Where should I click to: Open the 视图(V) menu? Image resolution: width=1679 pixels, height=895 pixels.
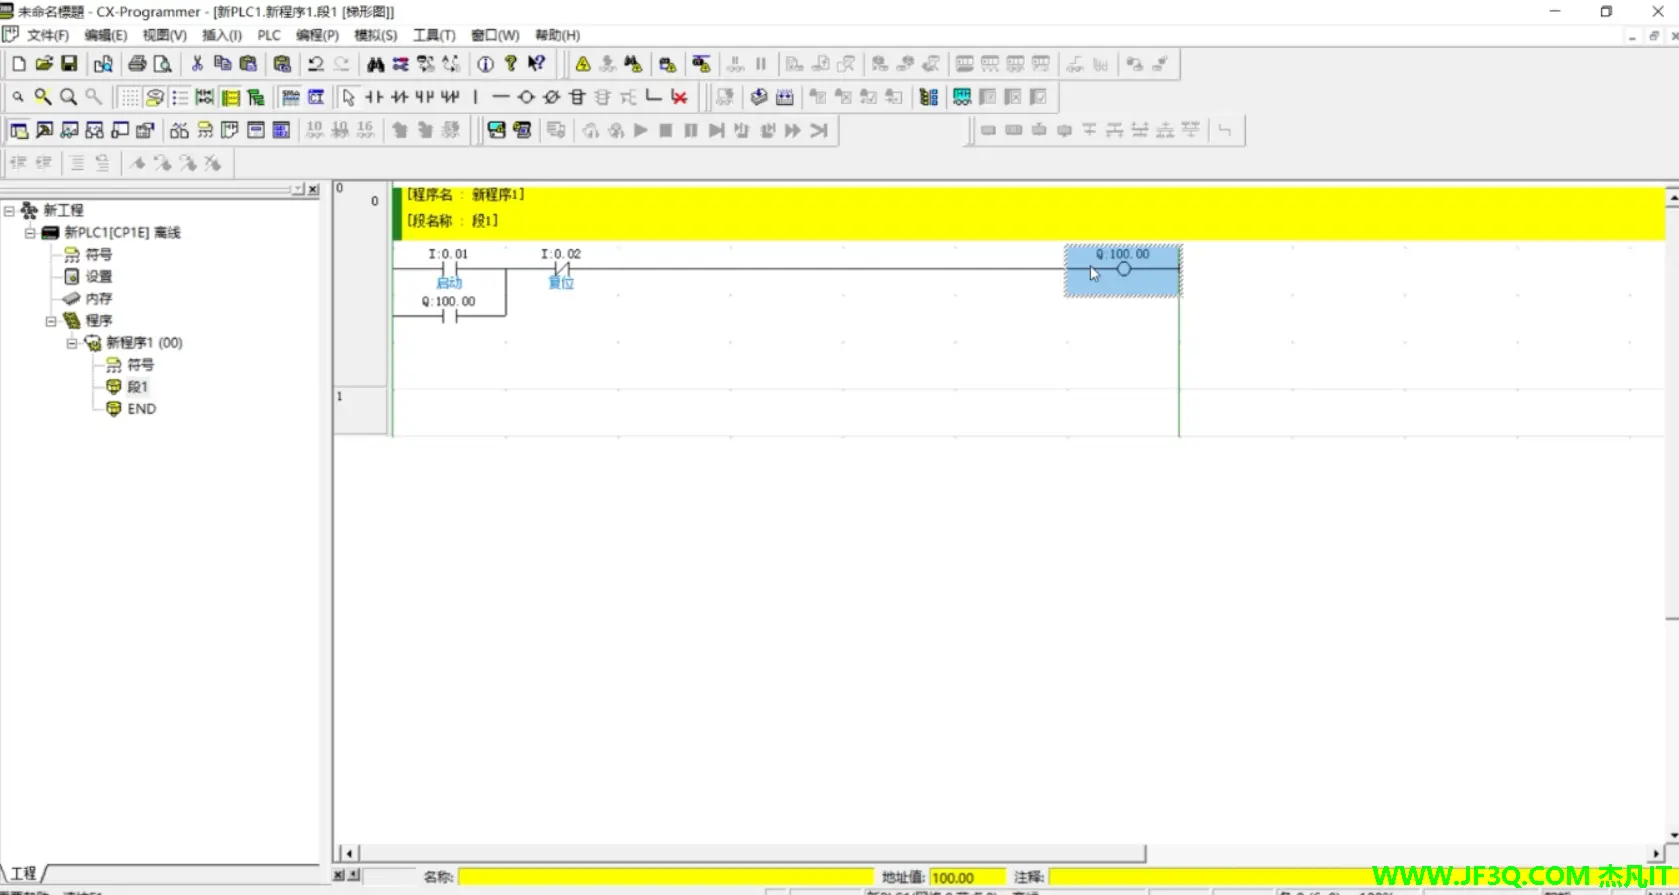coord(164,35)
